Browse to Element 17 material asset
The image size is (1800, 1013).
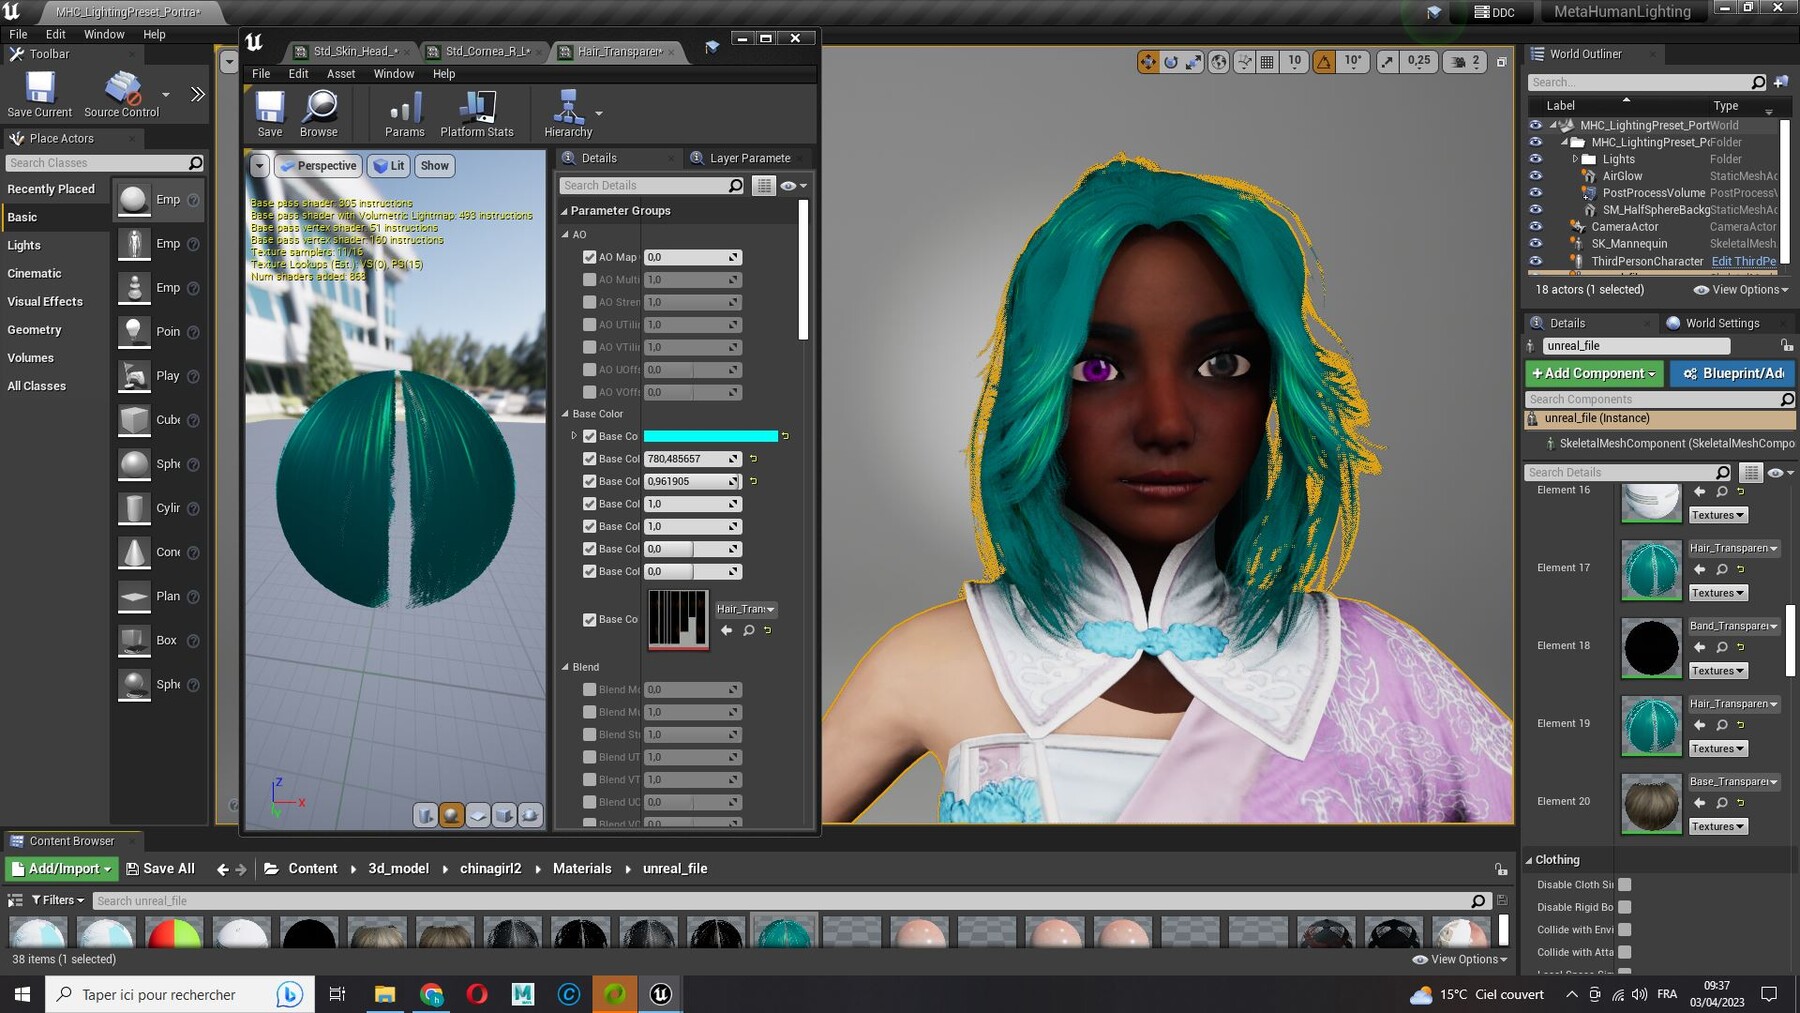[1722, 569]
